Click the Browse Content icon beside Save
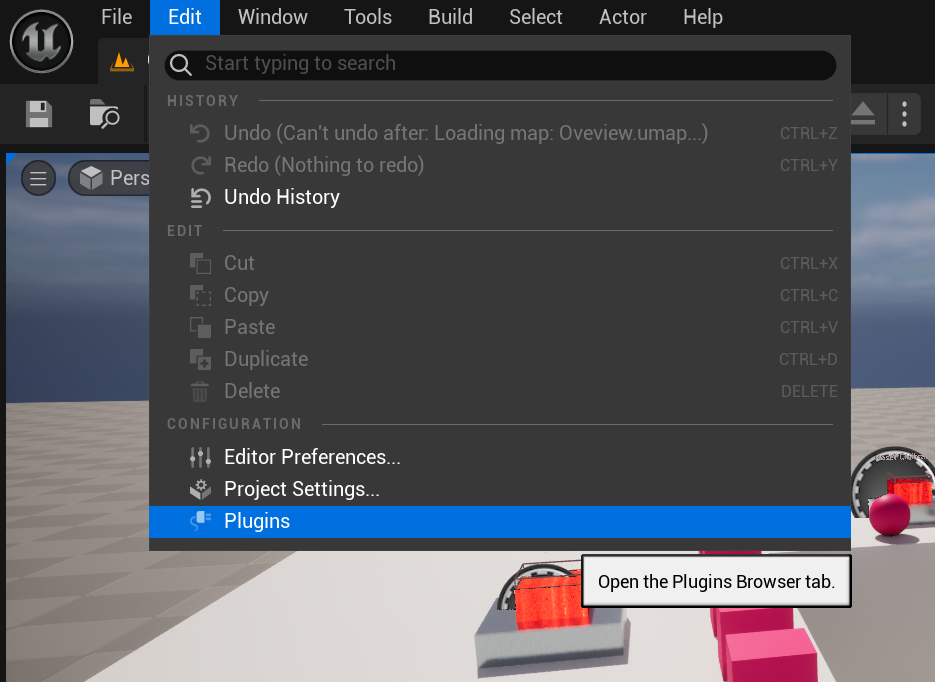 pos(104,113)
